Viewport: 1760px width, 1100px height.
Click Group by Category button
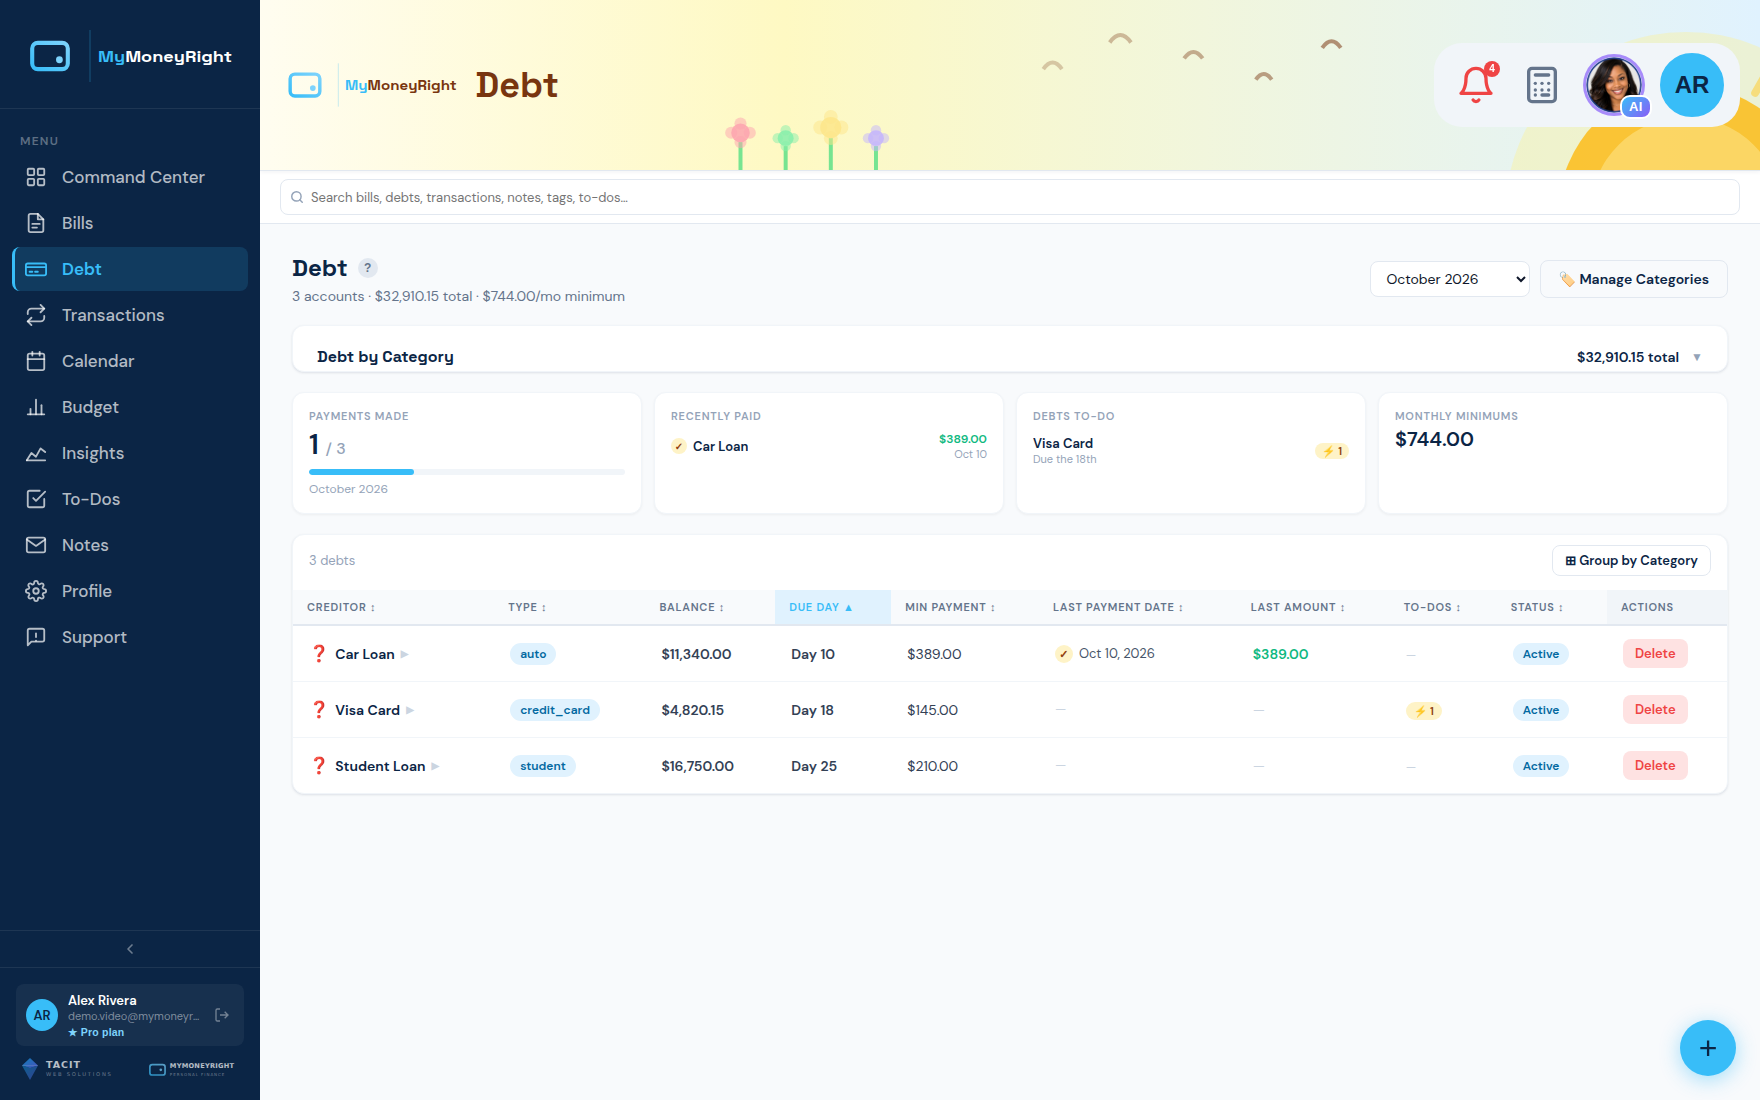click(1631, 561)
